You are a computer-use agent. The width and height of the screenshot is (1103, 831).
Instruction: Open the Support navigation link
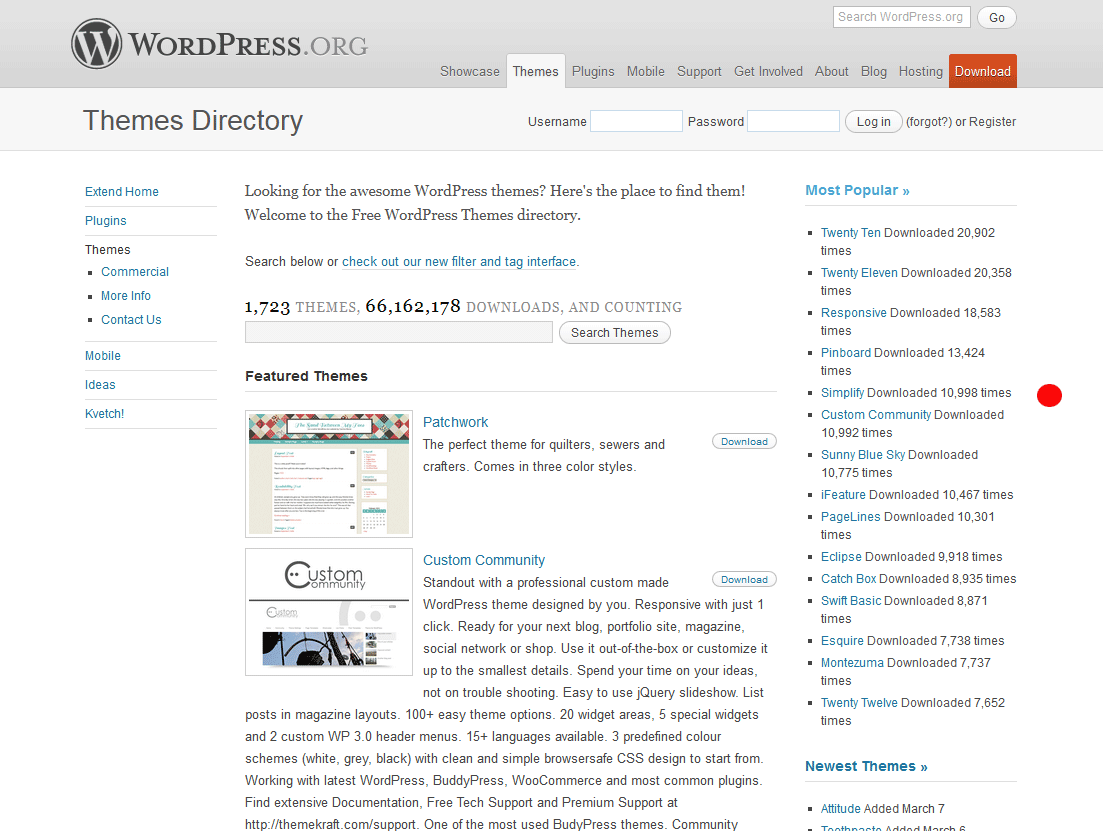[699, 71]
